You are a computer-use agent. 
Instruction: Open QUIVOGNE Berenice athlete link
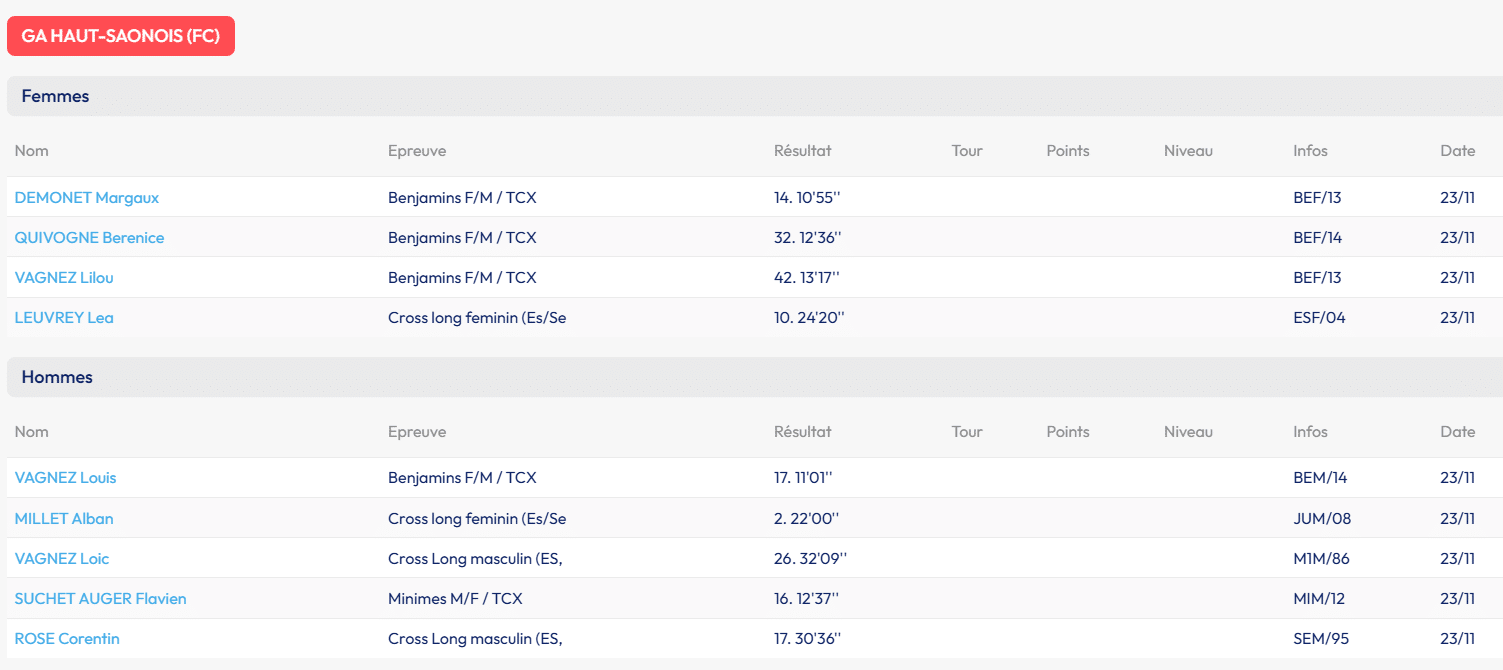(89, 238)
